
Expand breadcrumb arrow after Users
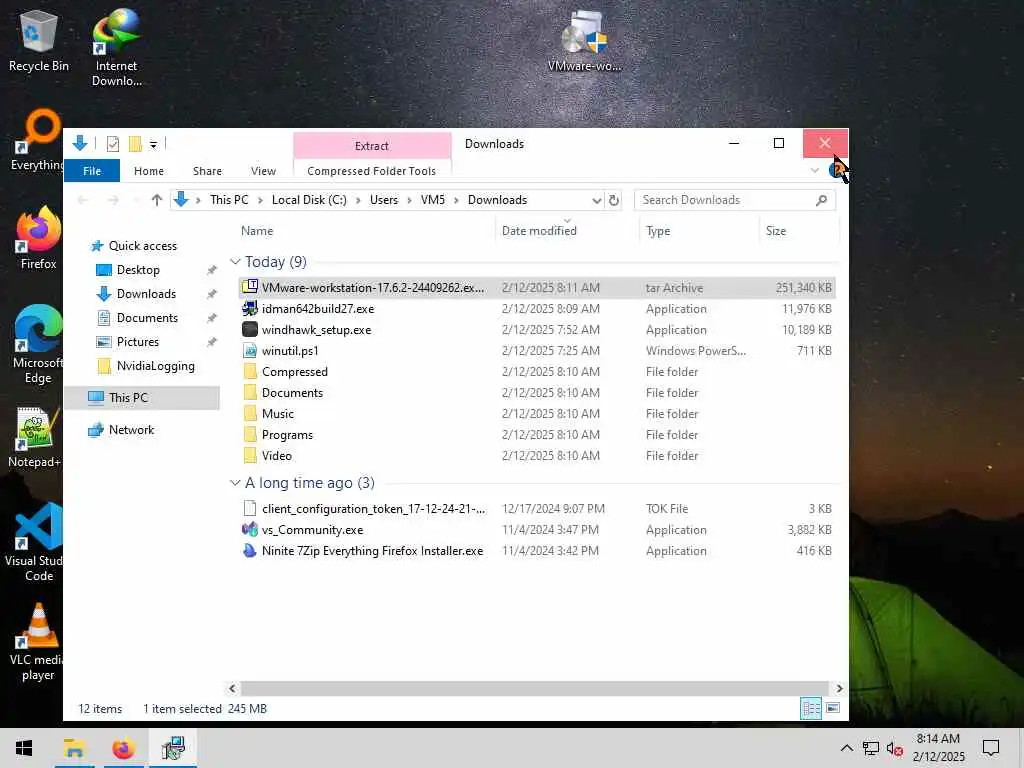point(409,200)
